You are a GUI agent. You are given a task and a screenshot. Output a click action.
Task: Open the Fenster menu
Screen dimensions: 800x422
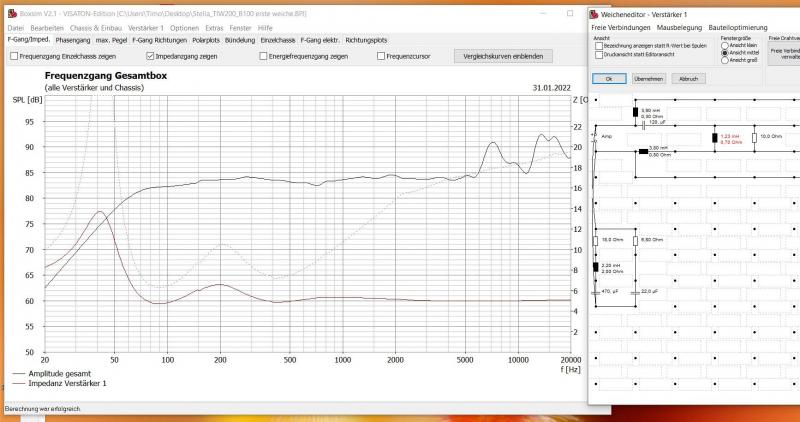pyautogui.click(x=240, y=28)
